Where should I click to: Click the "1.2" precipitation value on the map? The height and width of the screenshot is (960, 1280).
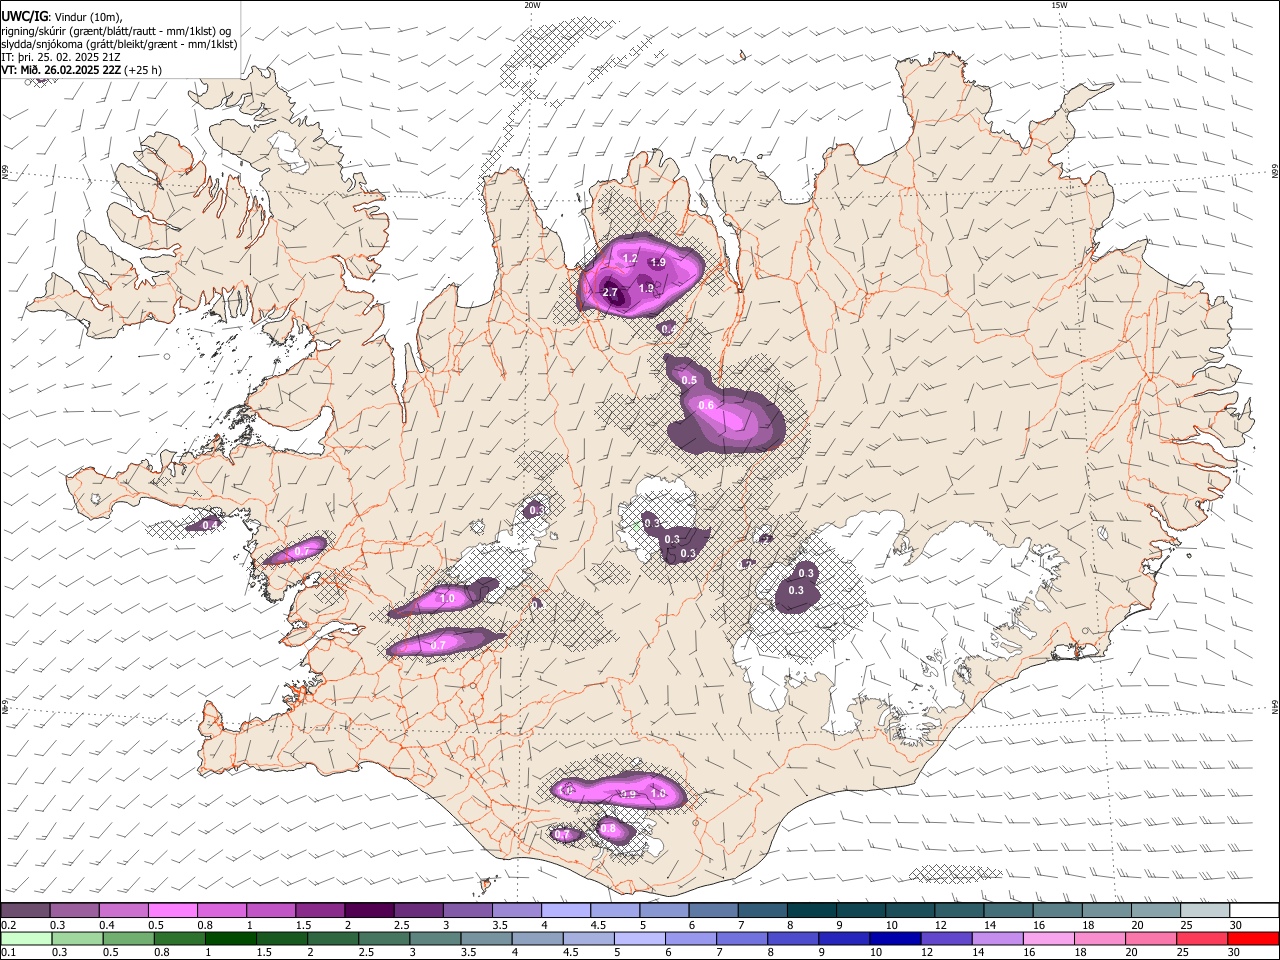pos(630,258)
